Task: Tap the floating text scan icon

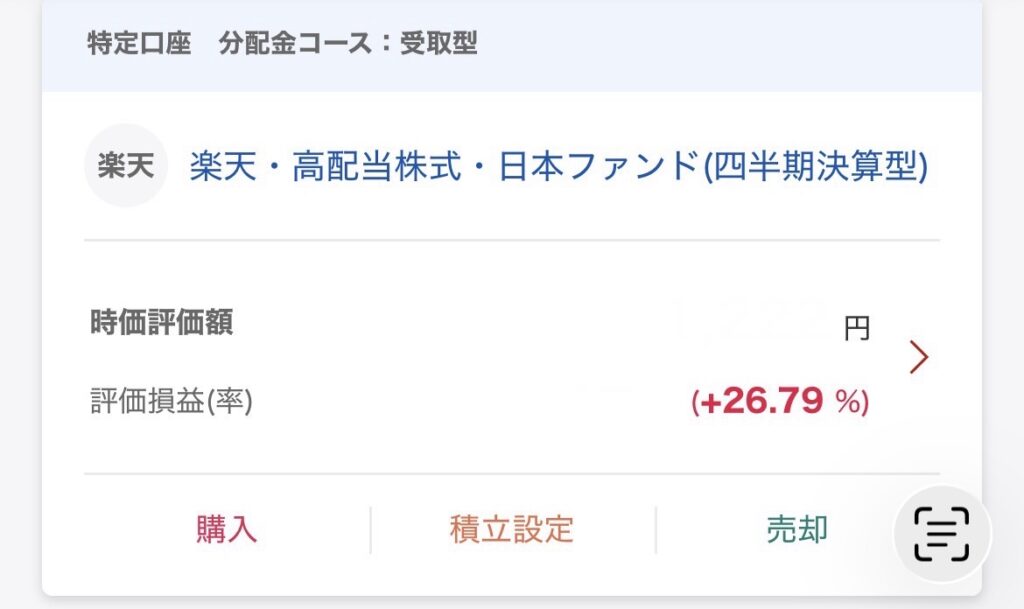Action: click(942, 534)
